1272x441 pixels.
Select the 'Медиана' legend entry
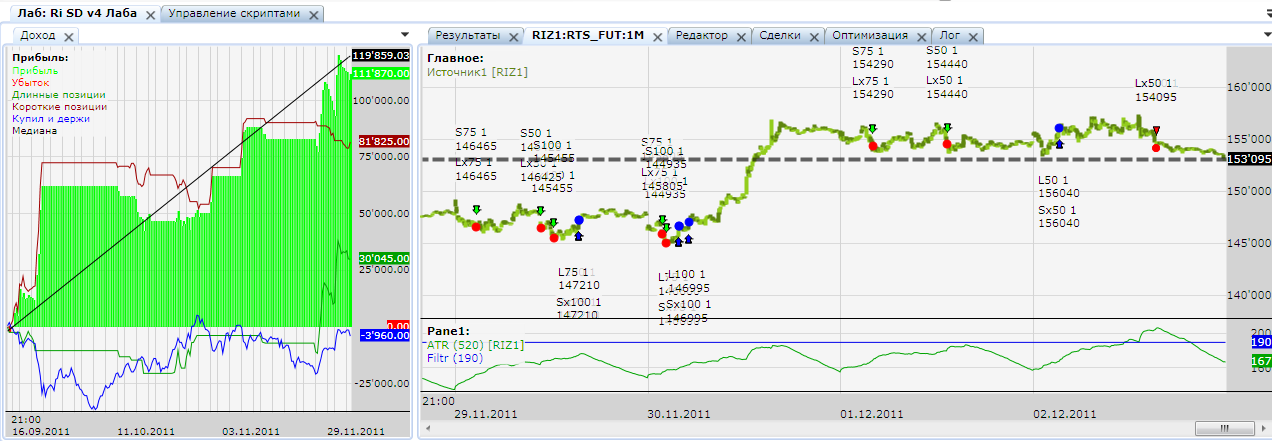point(35,130)
